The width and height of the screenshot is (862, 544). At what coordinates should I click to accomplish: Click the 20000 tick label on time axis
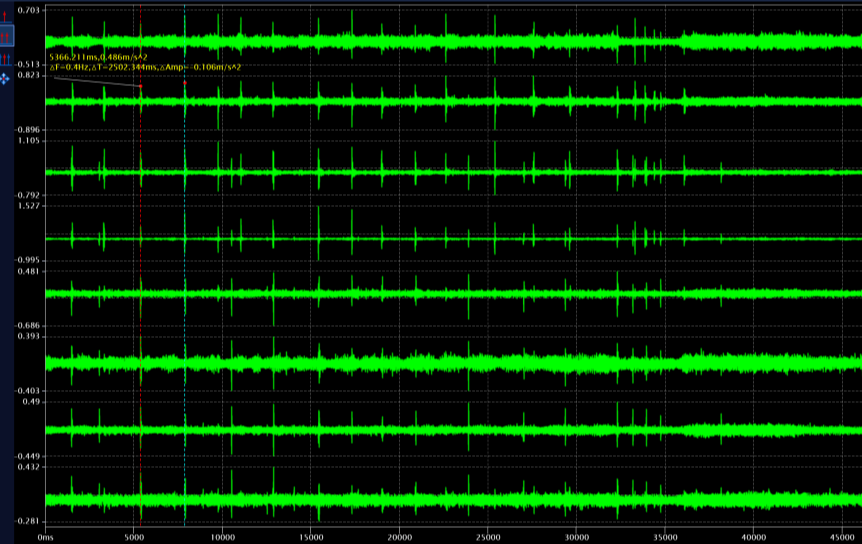(399, 537)
